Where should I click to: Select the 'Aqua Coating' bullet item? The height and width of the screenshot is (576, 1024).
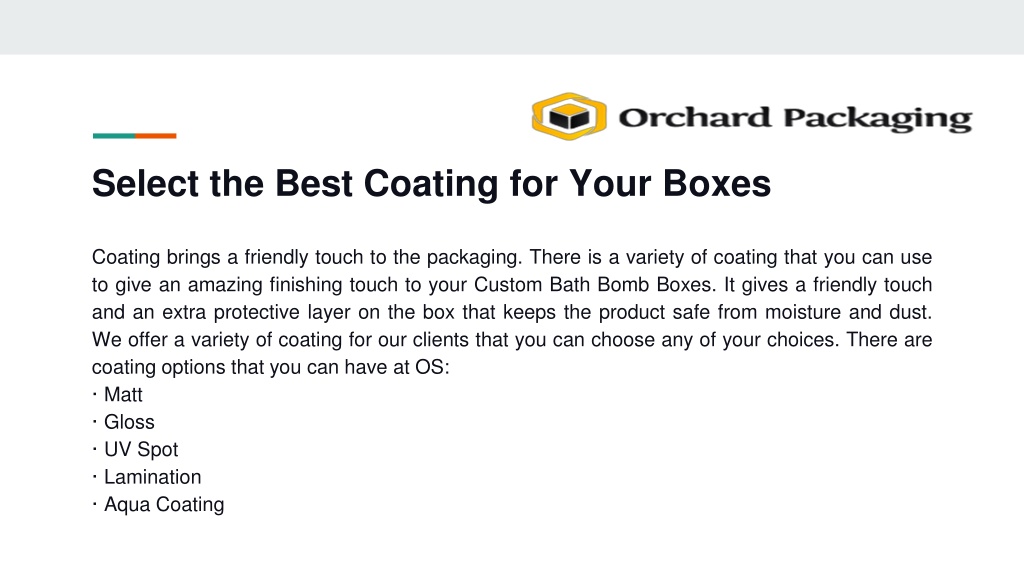click(x=164, y=504)
